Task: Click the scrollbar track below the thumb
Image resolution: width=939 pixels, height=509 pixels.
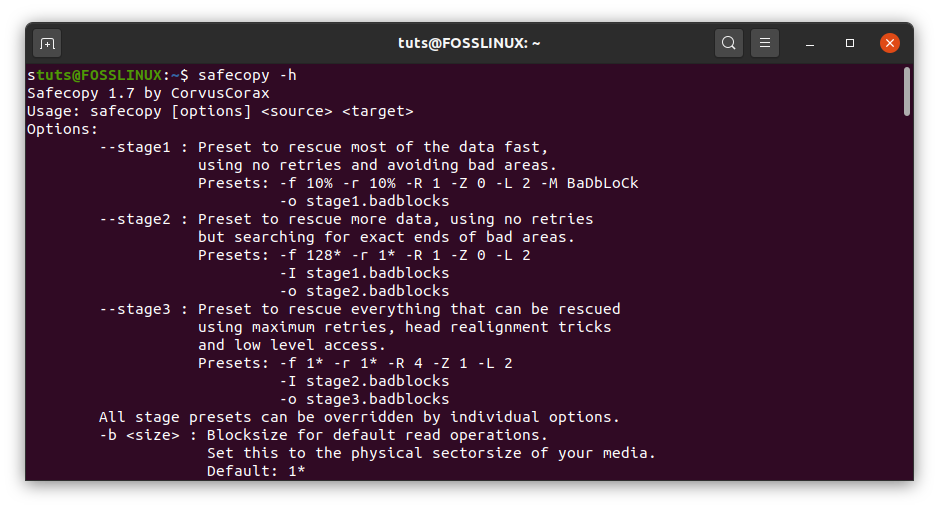Action: point(906,300)
